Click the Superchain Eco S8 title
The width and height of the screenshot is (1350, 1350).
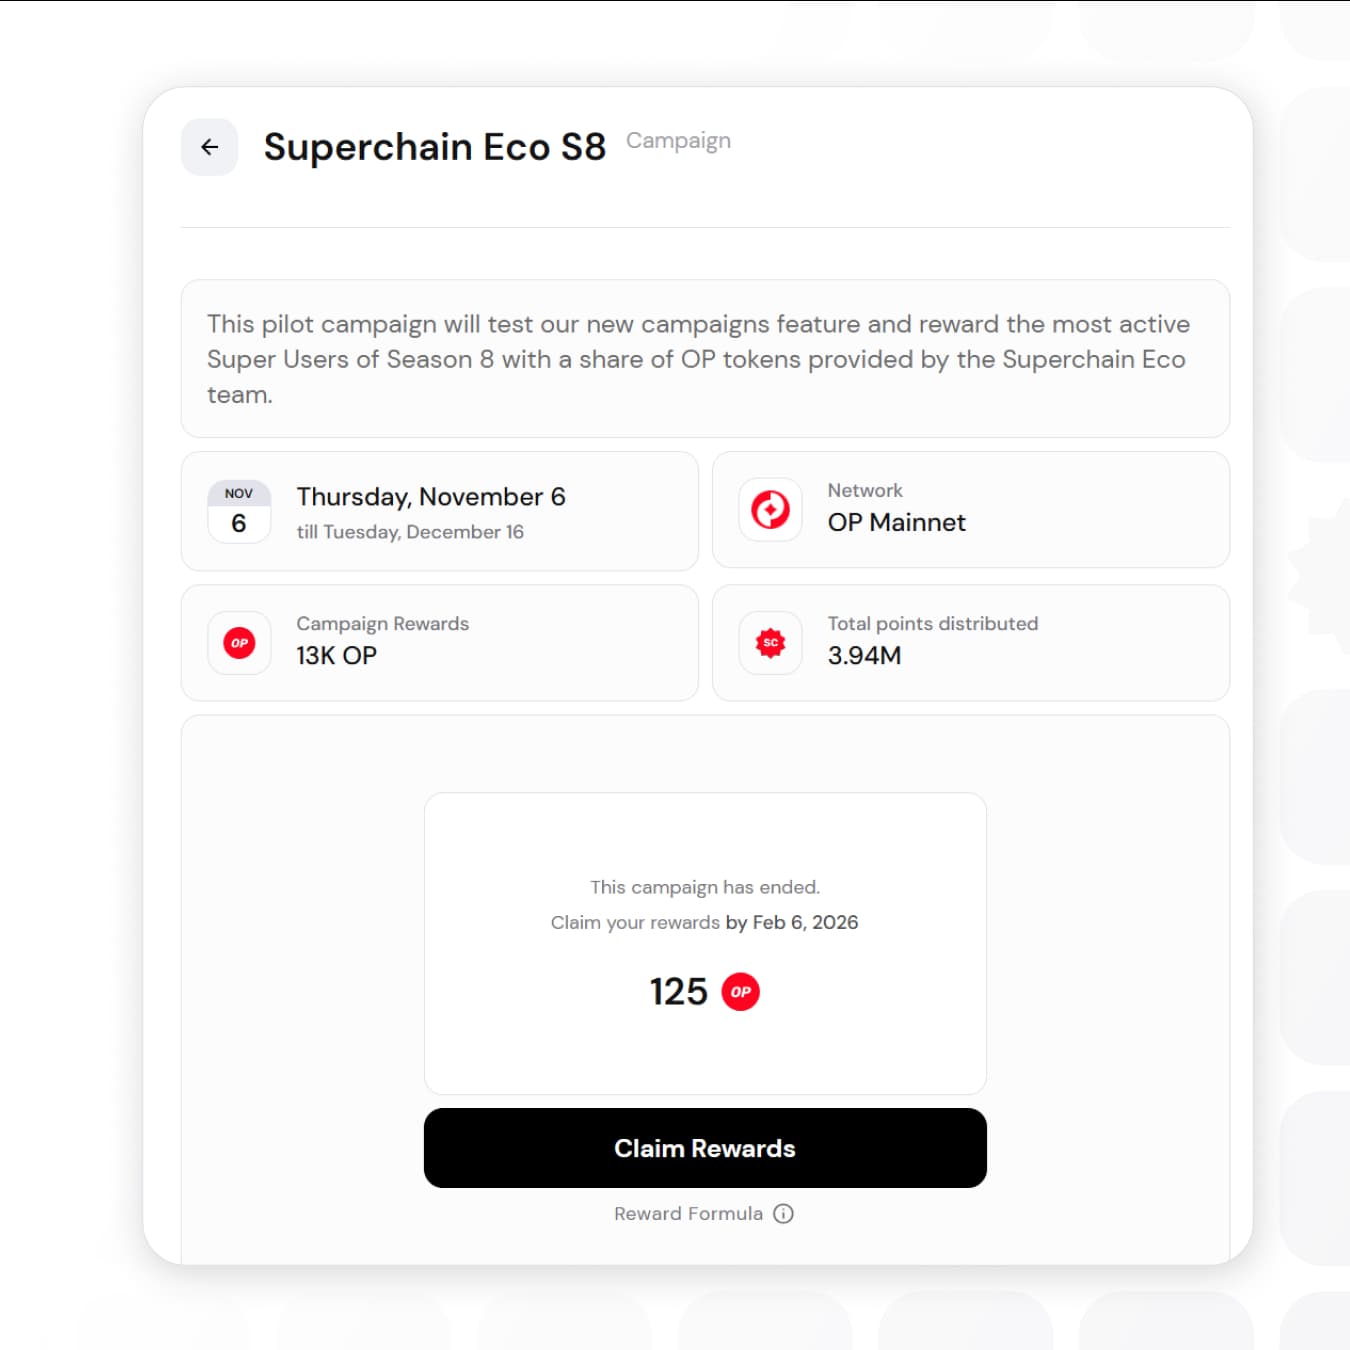click(434, 147)
